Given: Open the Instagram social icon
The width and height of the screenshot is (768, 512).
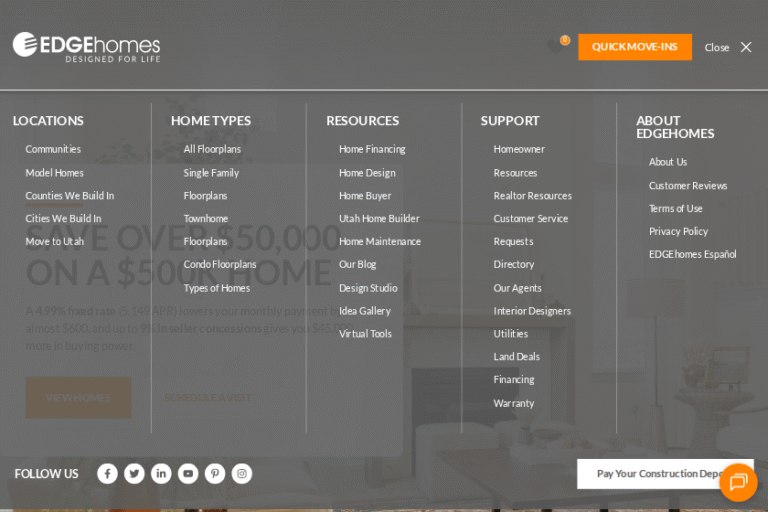Looking at the screenshot, I should [242, 474].
